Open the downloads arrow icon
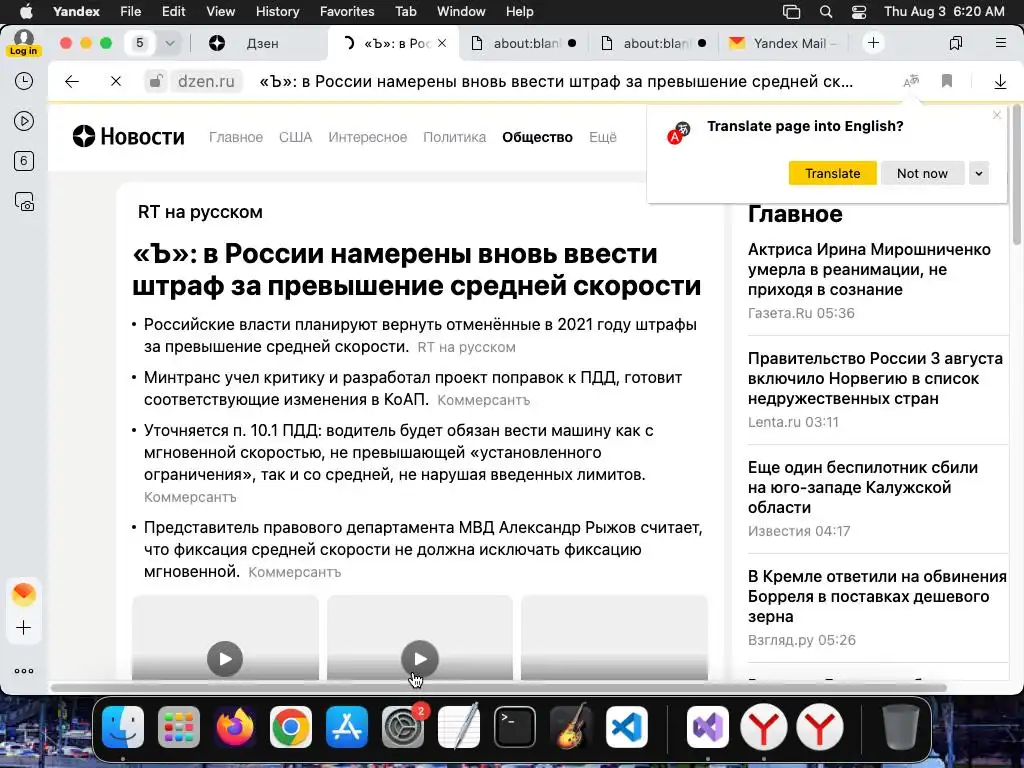This screenshot has width=1024, height=768. (1000, 82)
